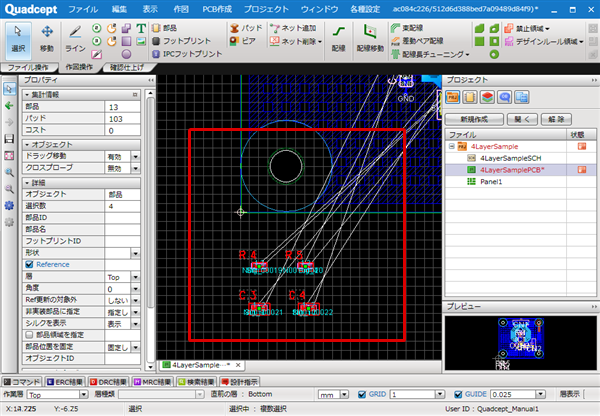Screen dimensions: 600x416
Task: Open the PCB作成 menu
Action: tap(217, 9)
